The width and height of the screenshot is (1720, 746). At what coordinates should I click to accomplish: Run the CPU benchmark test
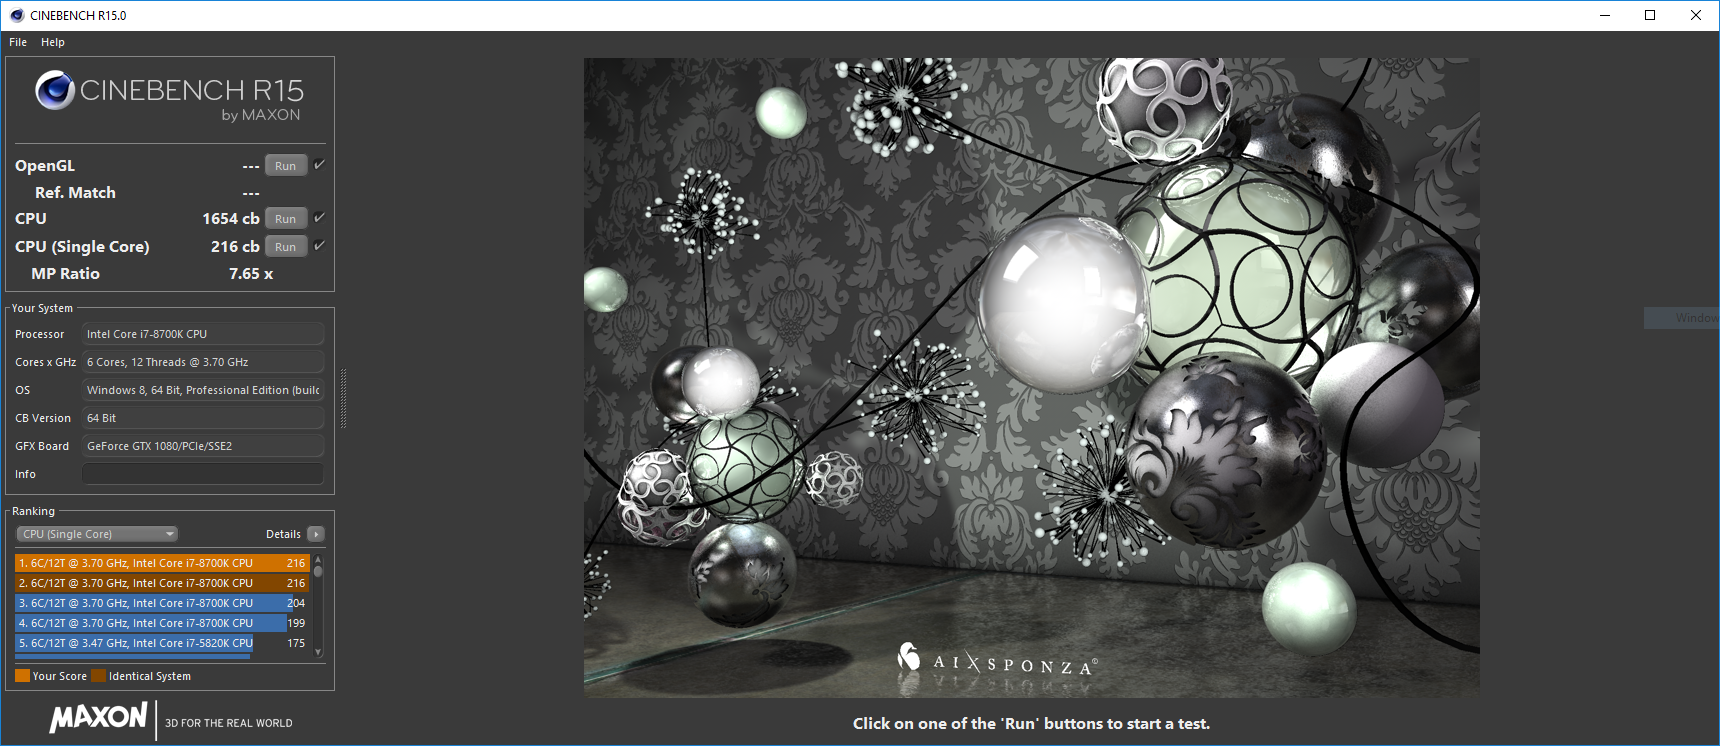click(286, 219)
